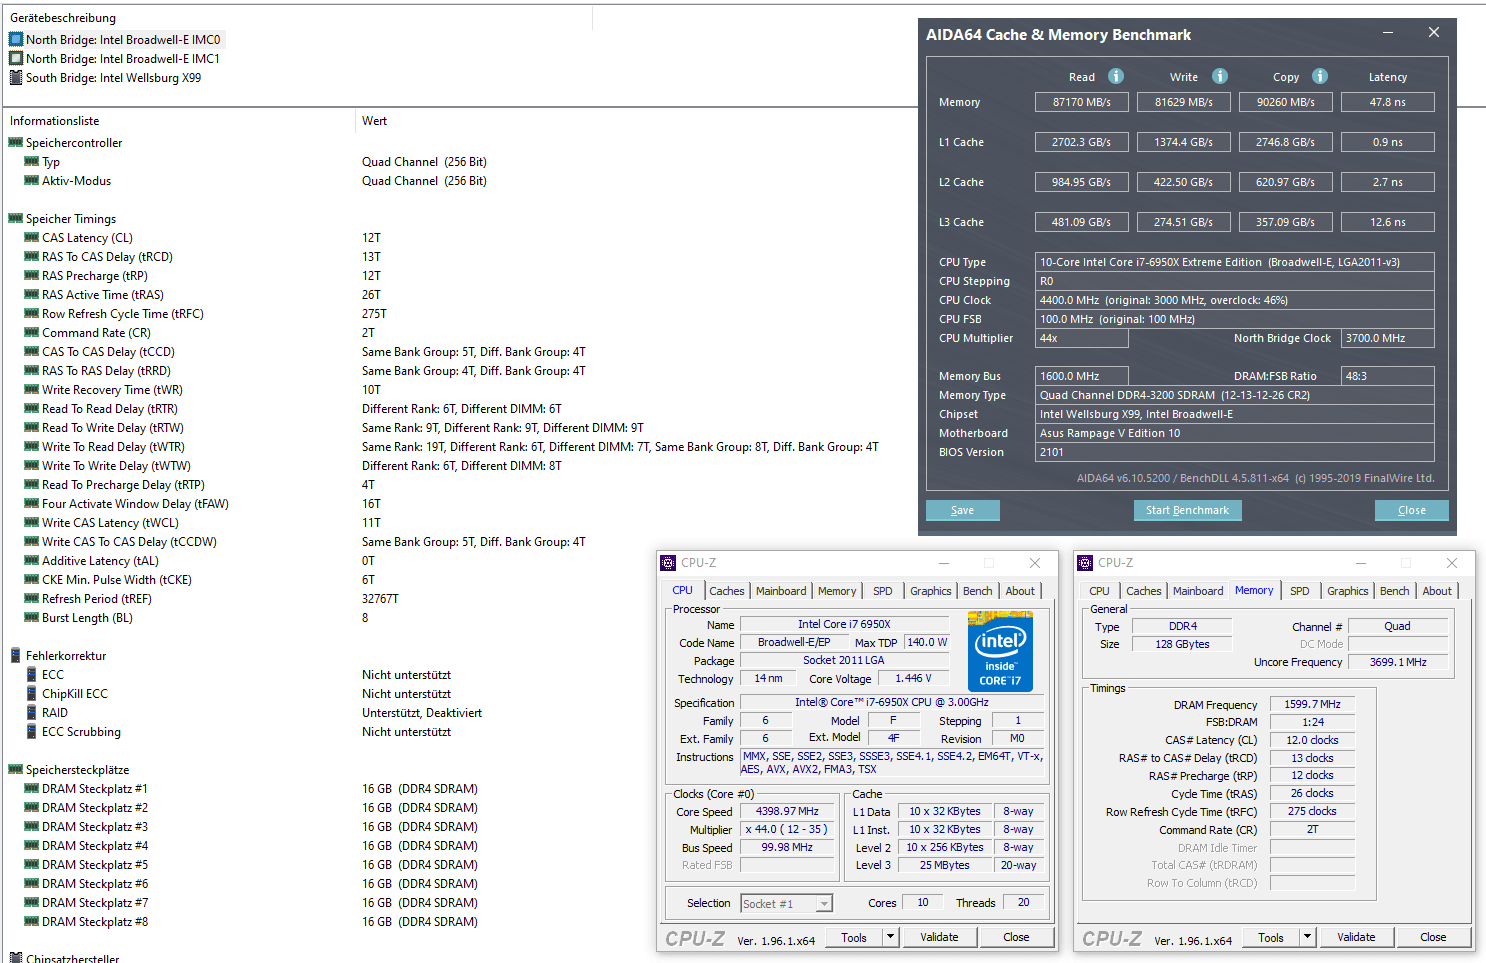Click the Speichercontroller section memory icon
This screenshot has height=963, width=1486.
point(16,142)
